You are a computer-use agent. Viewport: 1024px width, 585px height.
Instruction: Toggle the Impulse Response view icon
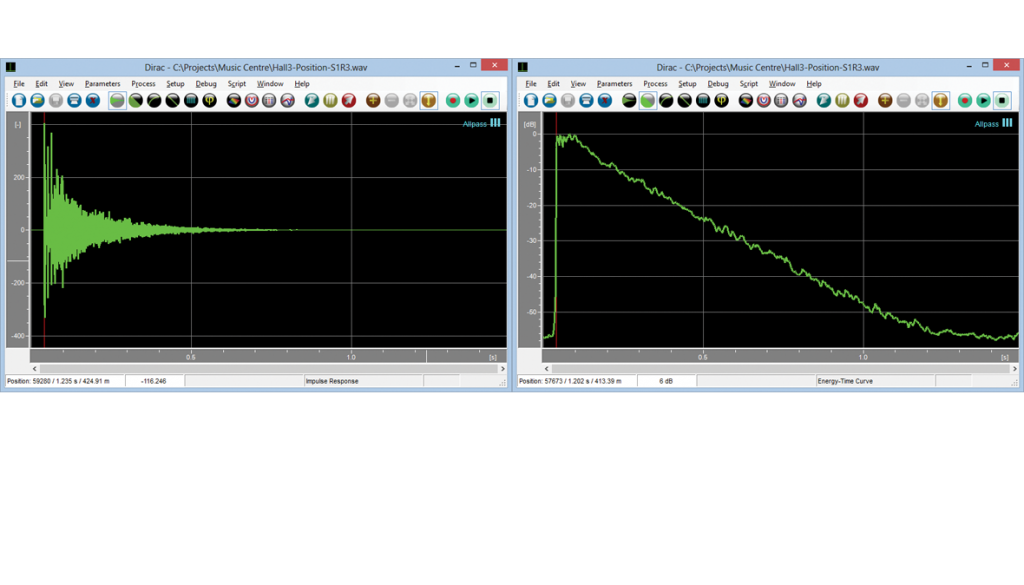115,101
